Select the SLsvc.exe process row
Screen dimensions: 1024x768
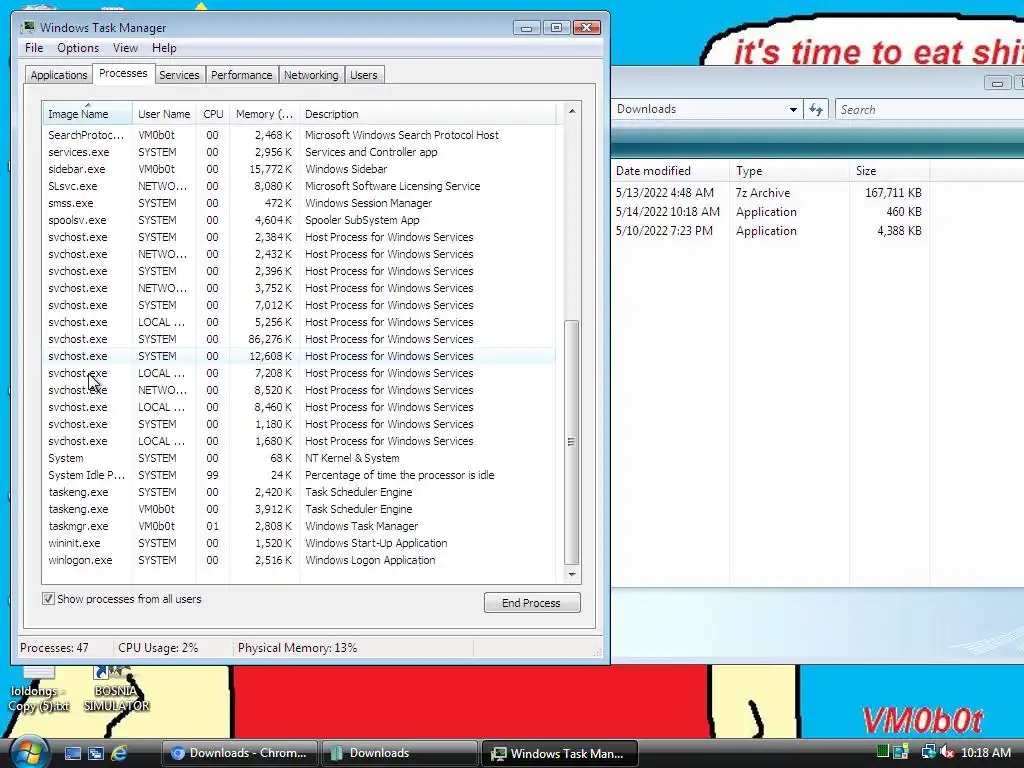[299, 186]
